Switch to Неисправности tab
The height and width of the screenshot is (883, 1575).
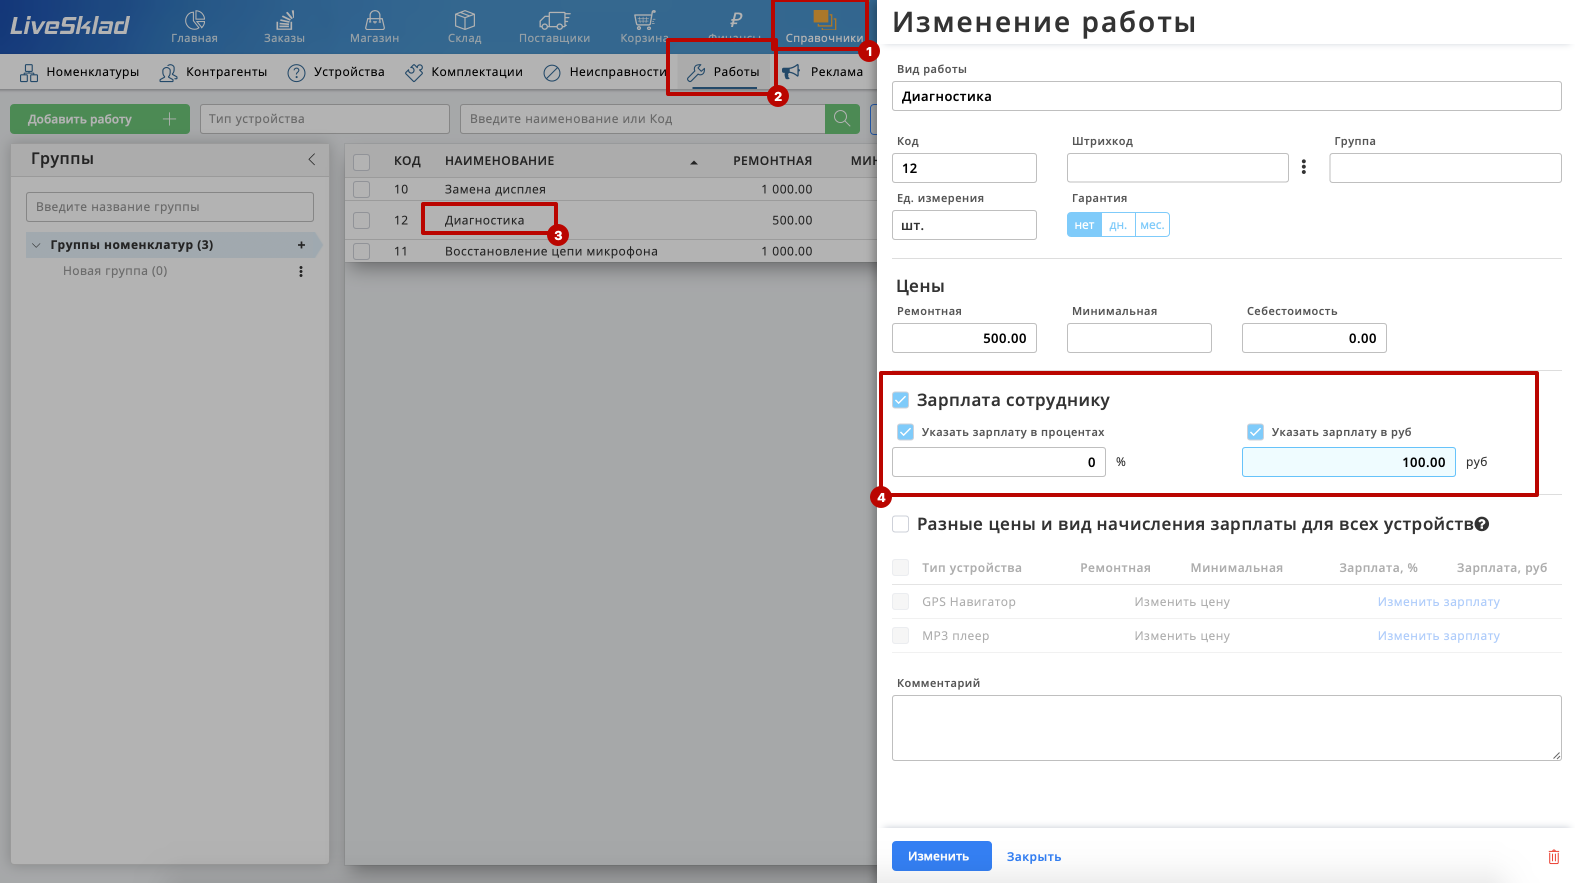606,72
